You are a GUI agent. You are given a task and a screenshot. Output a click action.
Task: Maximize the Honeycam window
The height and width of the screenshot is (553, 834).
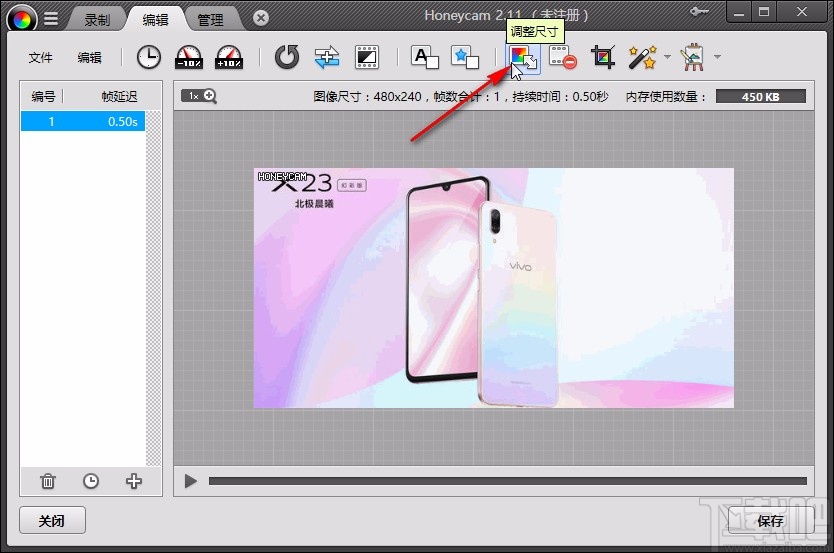coord(764,12)
